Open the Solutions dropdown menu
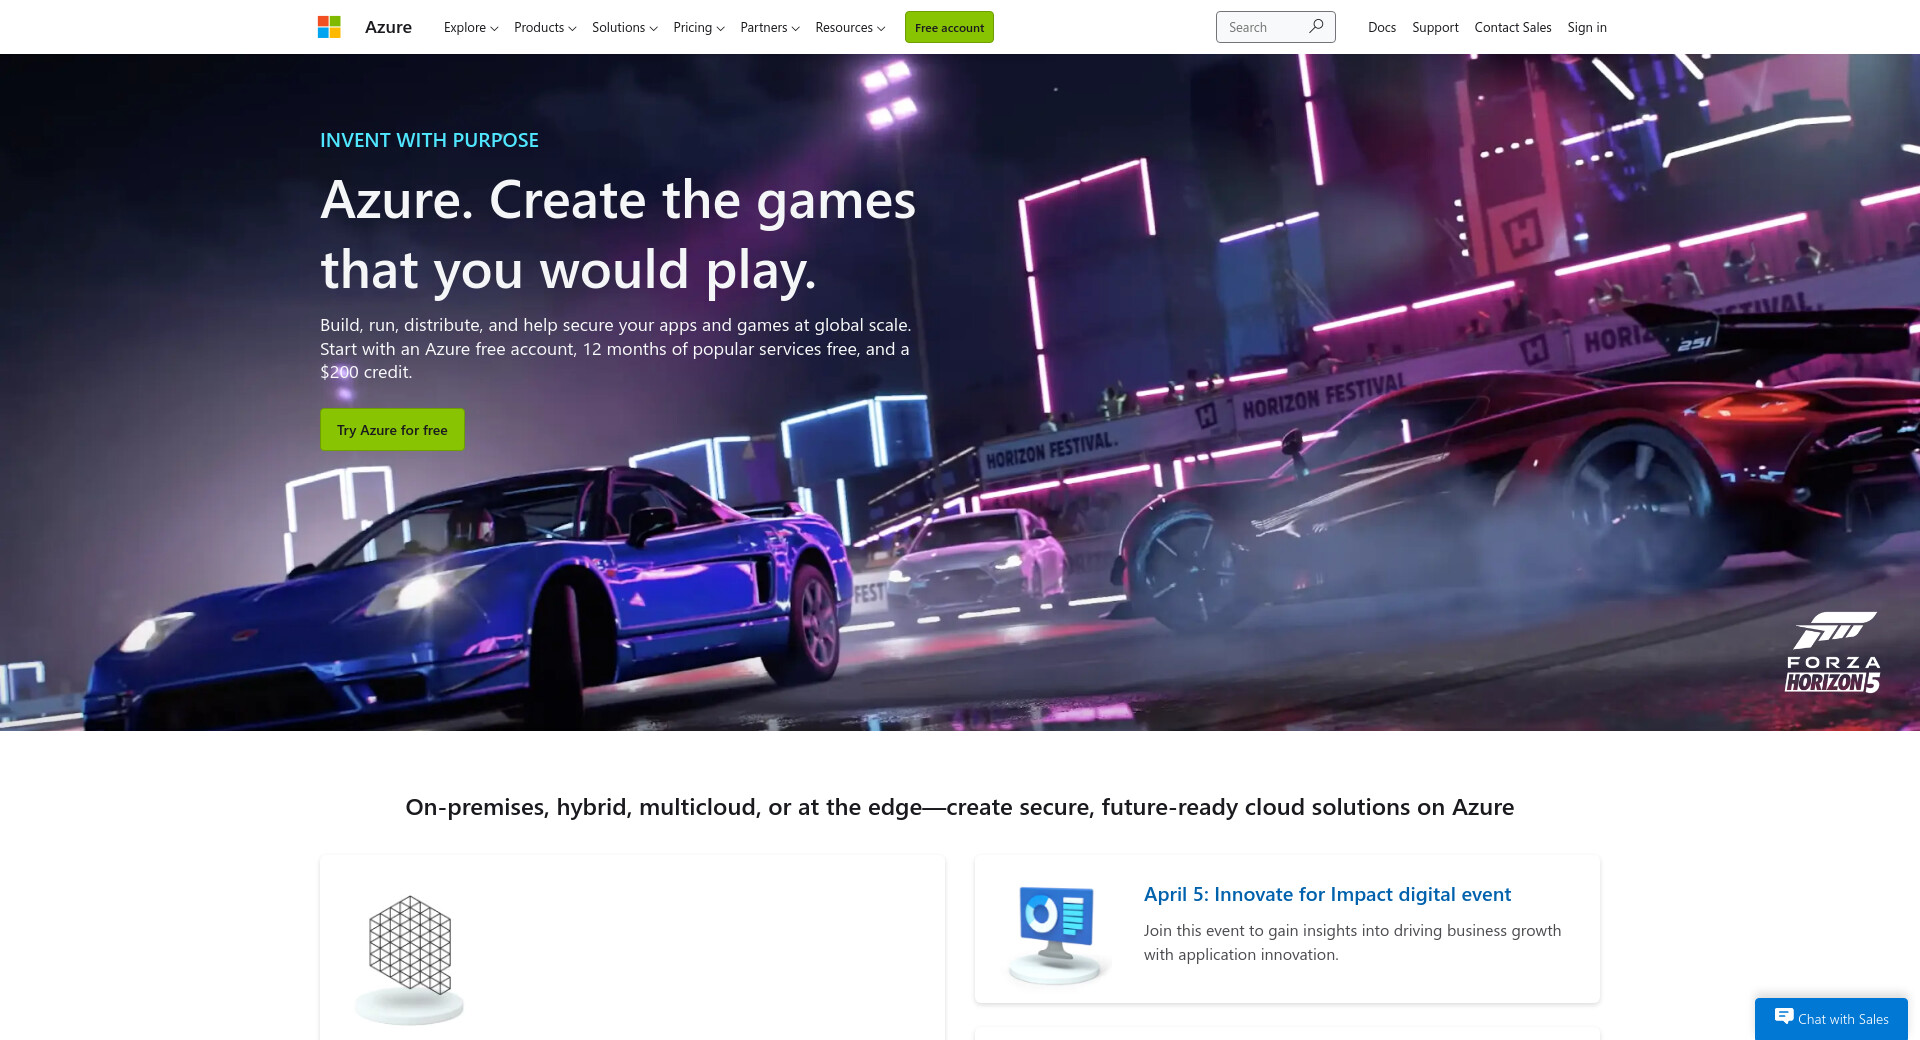This screenshot has height=1040, width=1920. click(x=625, y=27)
